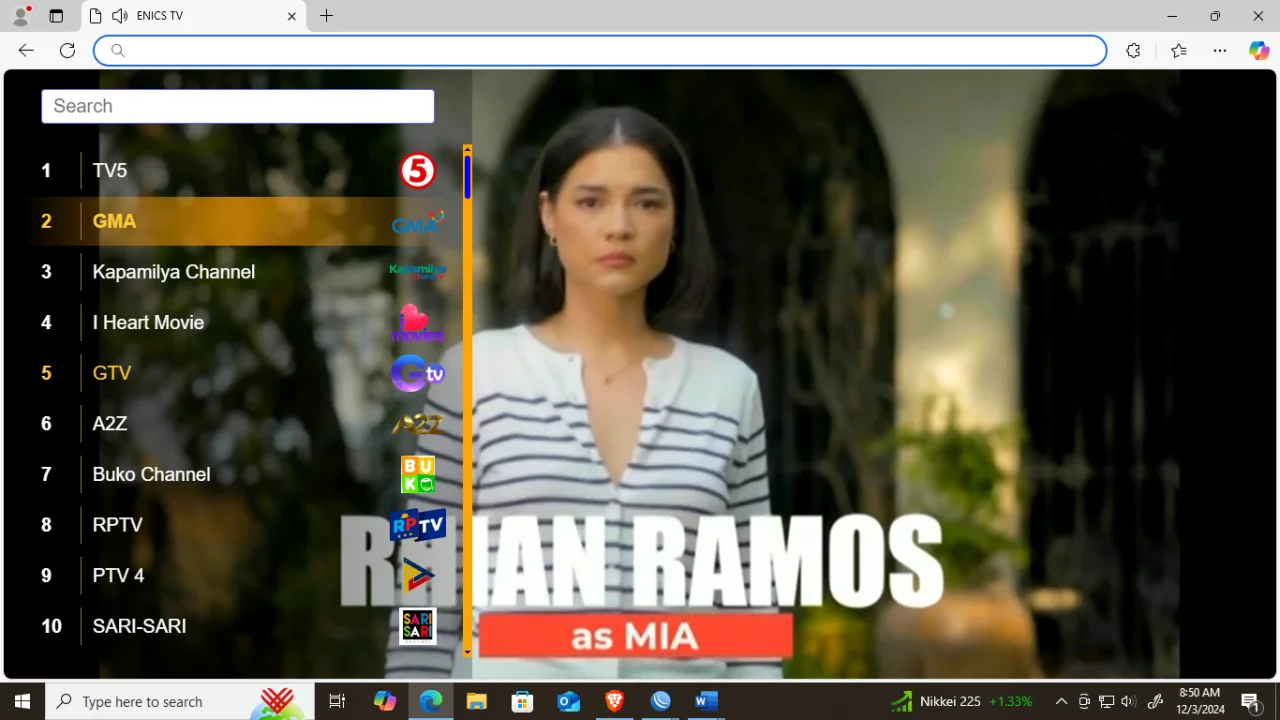Screen dimensions: 1280x720
Task: Open Brave browser from taskbar
Action: click(x=614, y=701)
